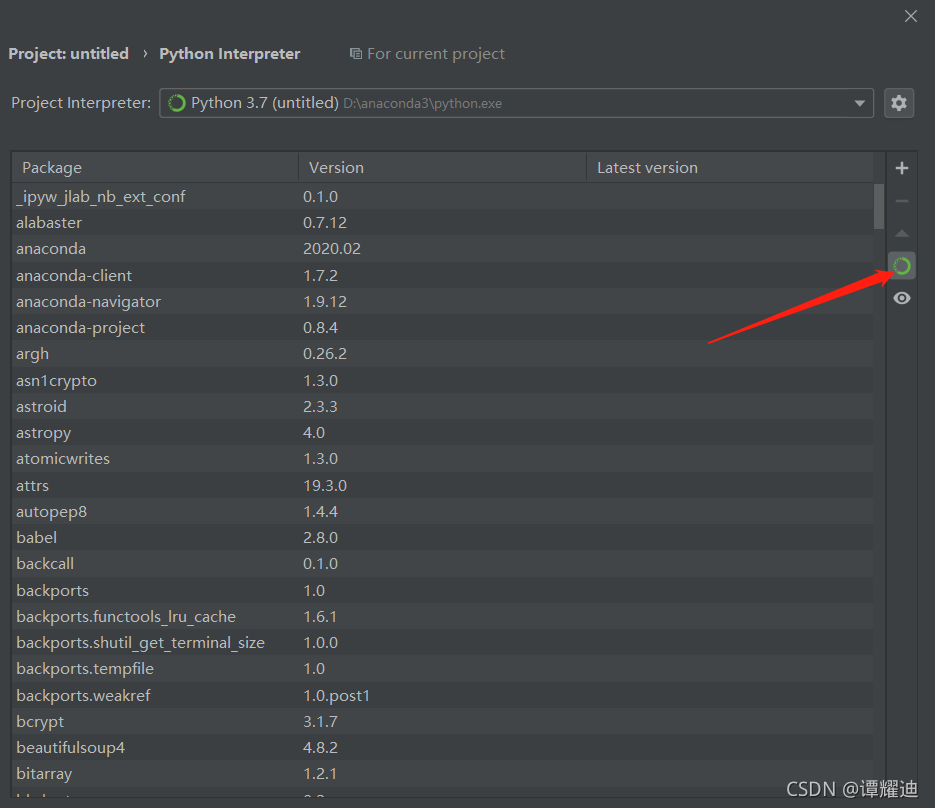Click version 1.7.2 of anaconda-client
Screen dimensions: 935x808
(320, 275)
